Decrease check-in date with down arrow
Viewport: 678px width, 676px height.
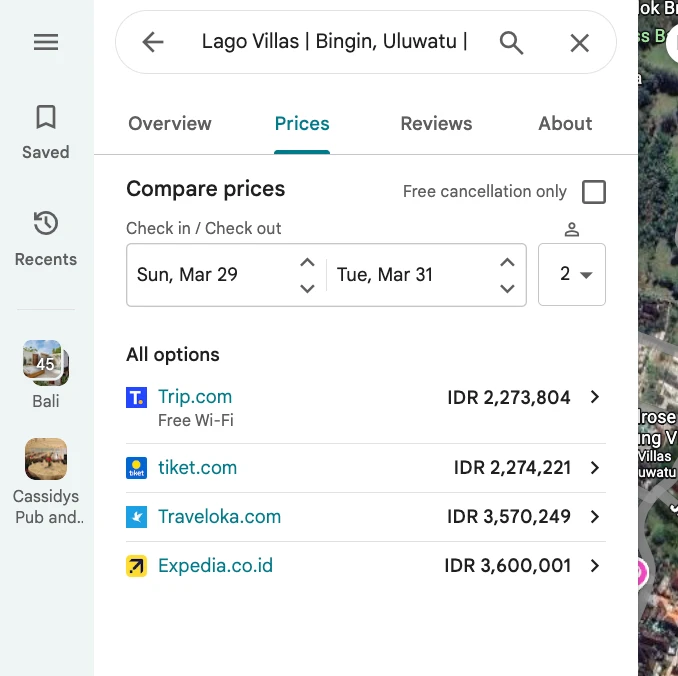coord(307,288)
